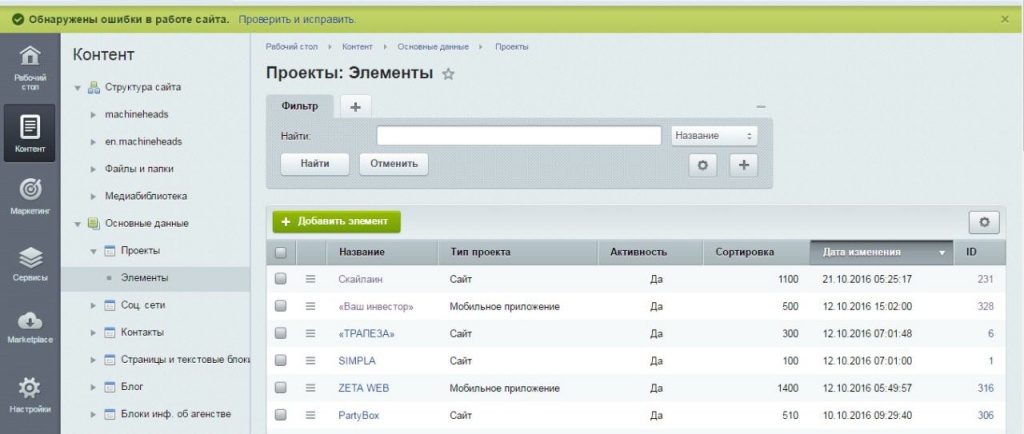
Task: Click the Добавить элемент button
Action: [x=336, y=221]
